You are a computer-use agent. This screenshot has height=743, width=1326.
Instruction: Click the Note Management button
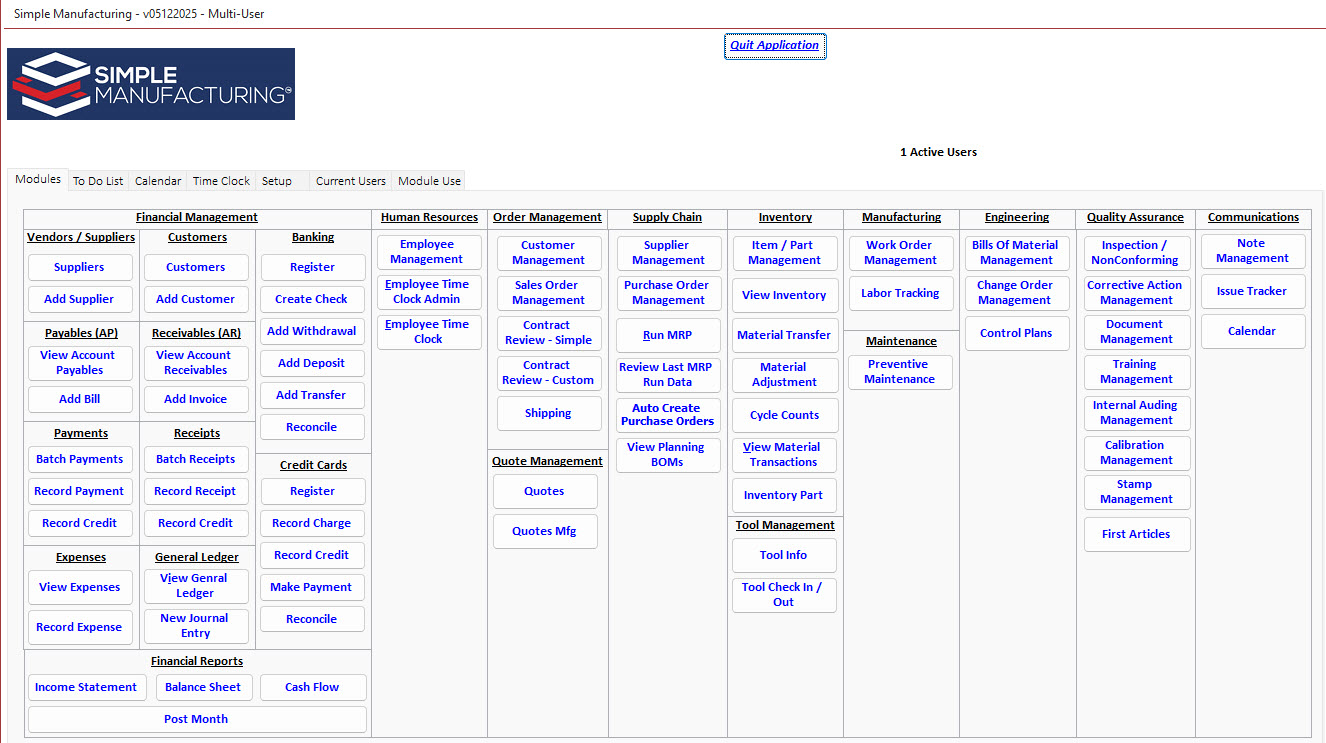point(1253,251)
